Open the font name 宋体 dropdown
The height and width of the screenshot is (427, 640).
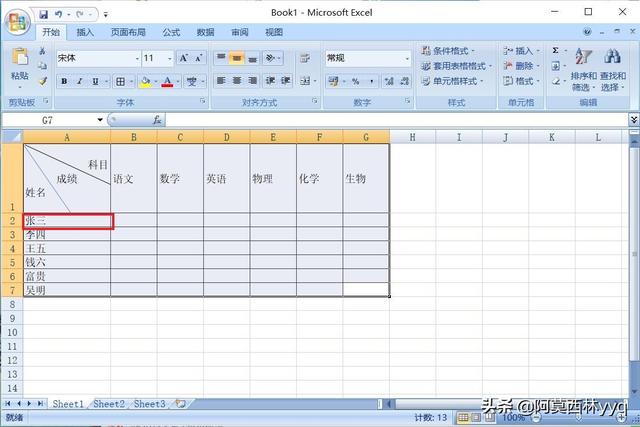click(x=137, y=58)
